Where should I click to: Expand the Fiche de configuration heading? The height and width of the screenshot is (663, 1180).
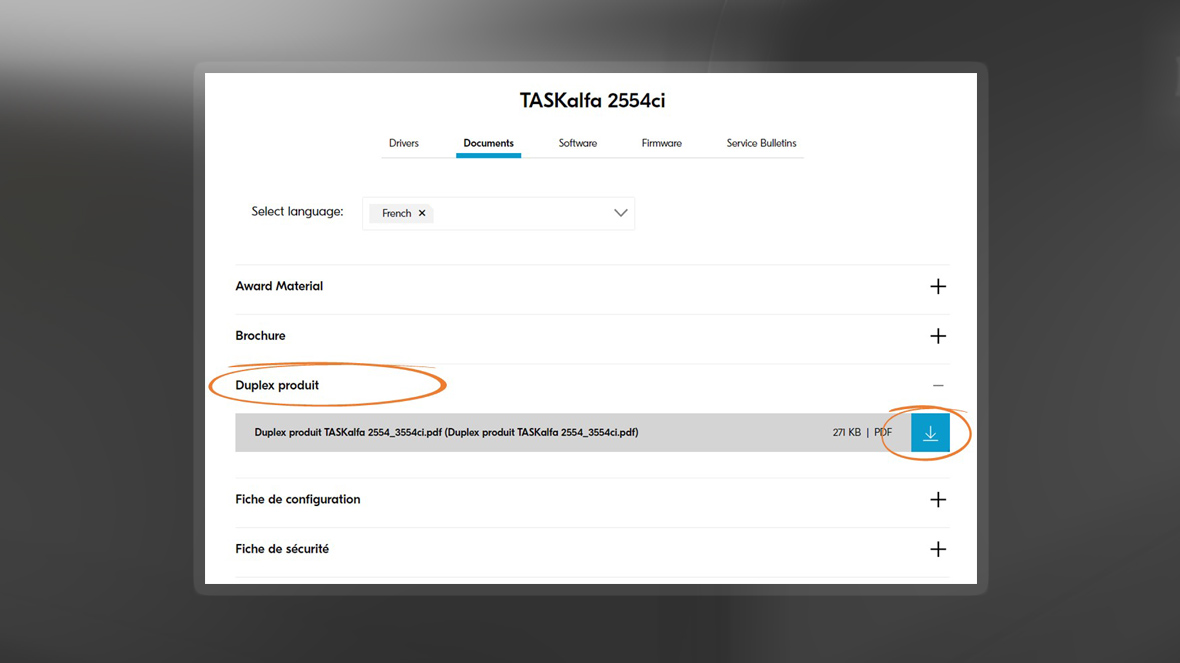[x=297, y=499]
